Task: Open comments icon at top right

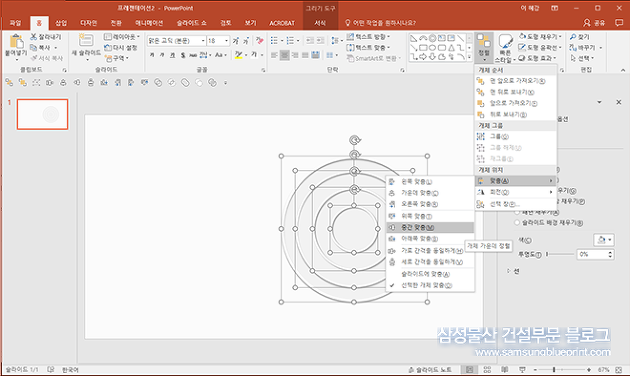Action: [x=619, y=23]
